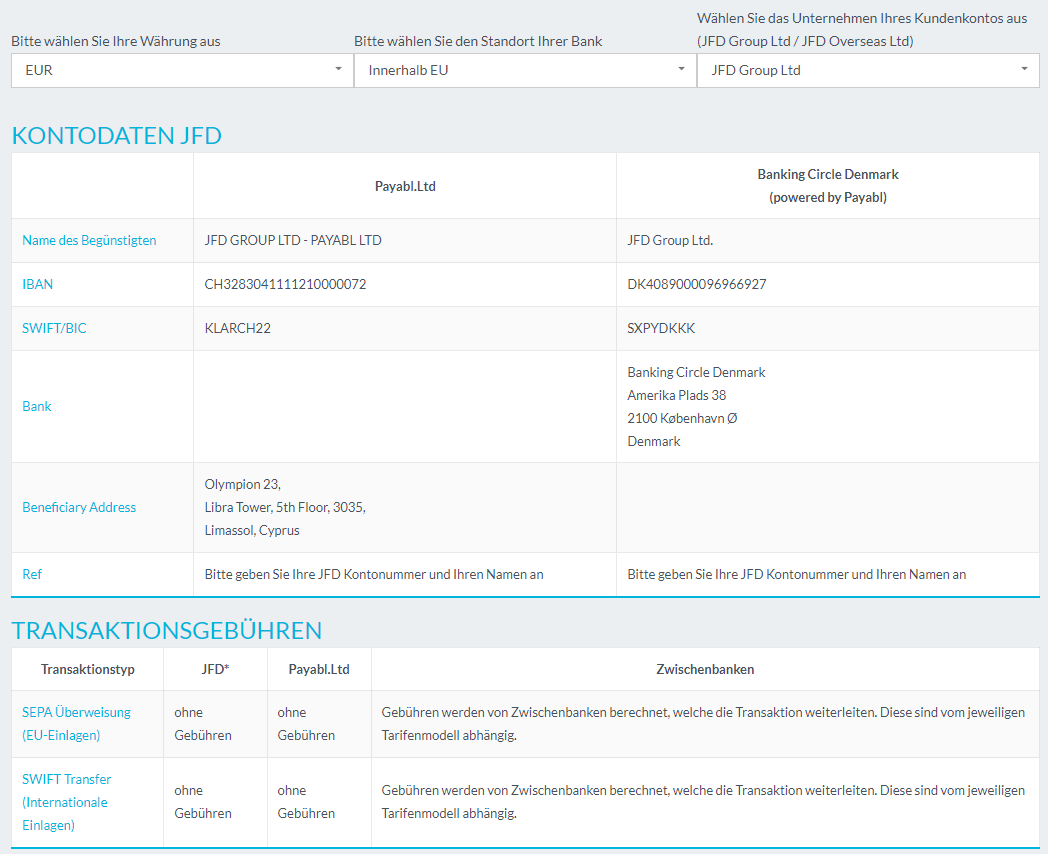Click the Libra Tower beneficiary address
The width and height of the screenshot is (1048, 854).
285,507
